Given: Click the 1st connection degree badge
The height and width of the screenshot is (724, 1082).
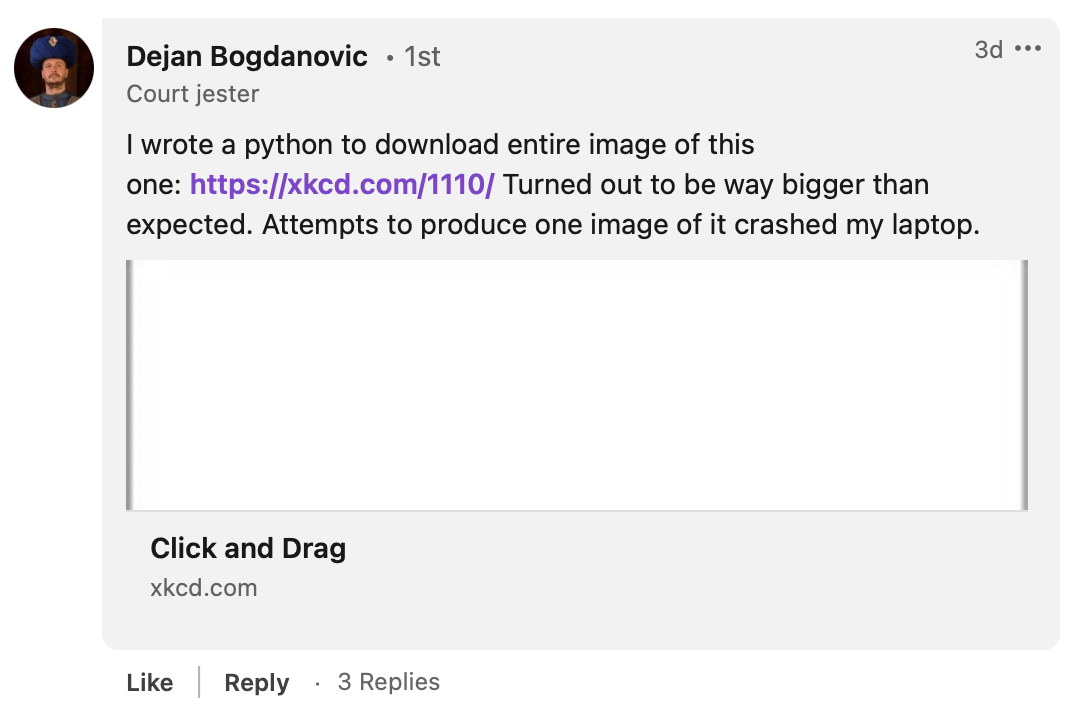Looking at the screenshot, I should tap(424, 57).
